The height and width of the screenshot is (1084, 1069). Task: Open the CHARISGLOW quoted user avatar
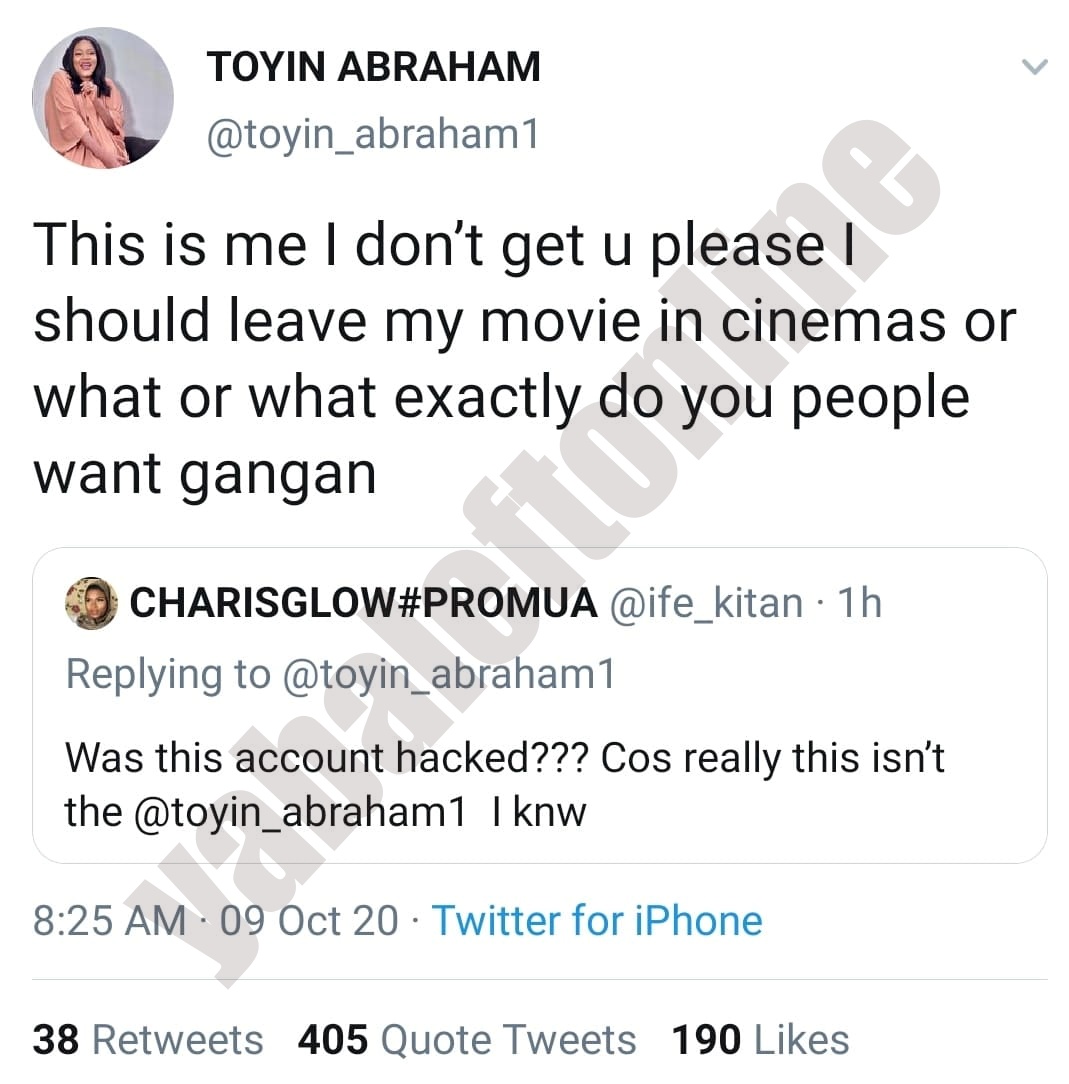(x=92, y=604)
